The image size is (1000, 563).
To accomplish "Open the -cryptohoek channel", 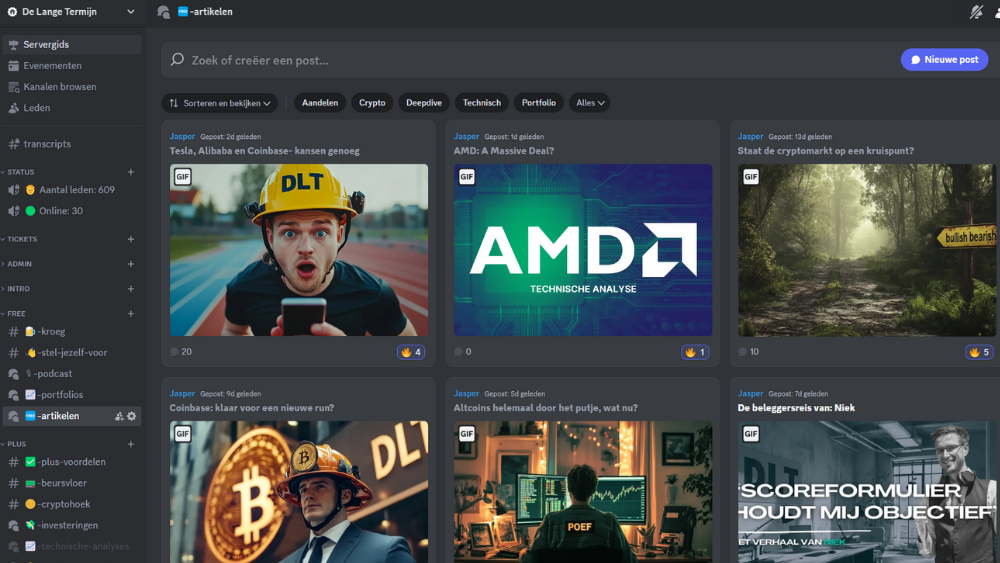I will [x=71, y=504].
